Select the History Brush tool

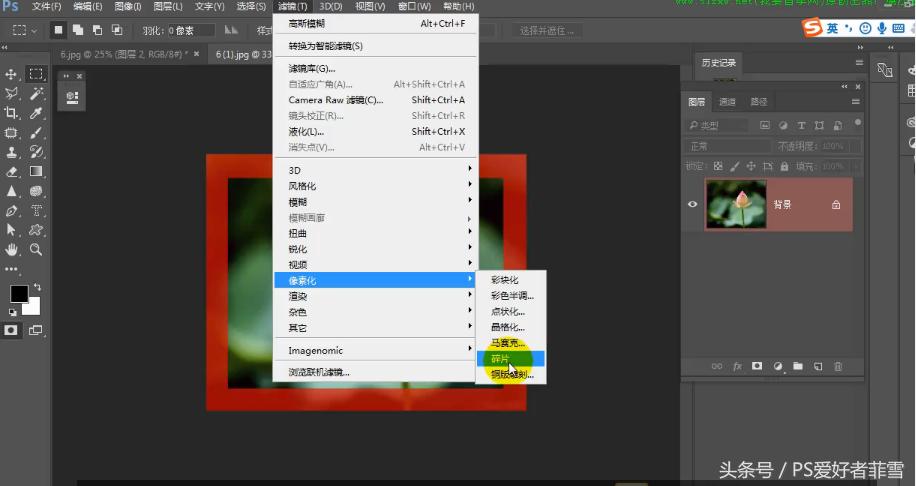coord(36,152)
